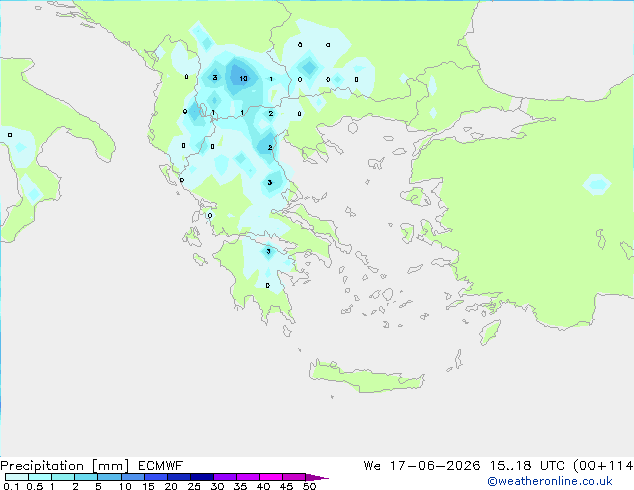Select the 30–35 mm violet legend swatch
Screen dimensions: 634x490
pyautogui.click(x=224, y=477)
